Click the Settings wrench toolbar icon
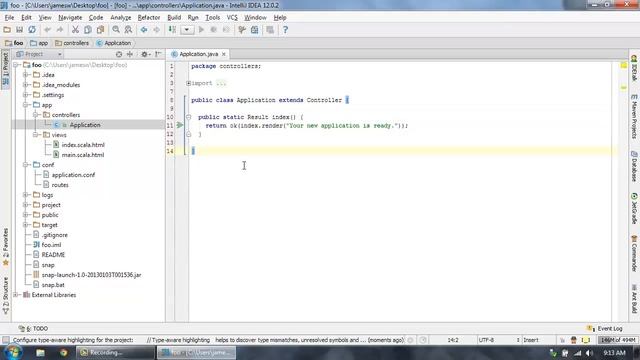640x360 pixels. click(242, 30)
